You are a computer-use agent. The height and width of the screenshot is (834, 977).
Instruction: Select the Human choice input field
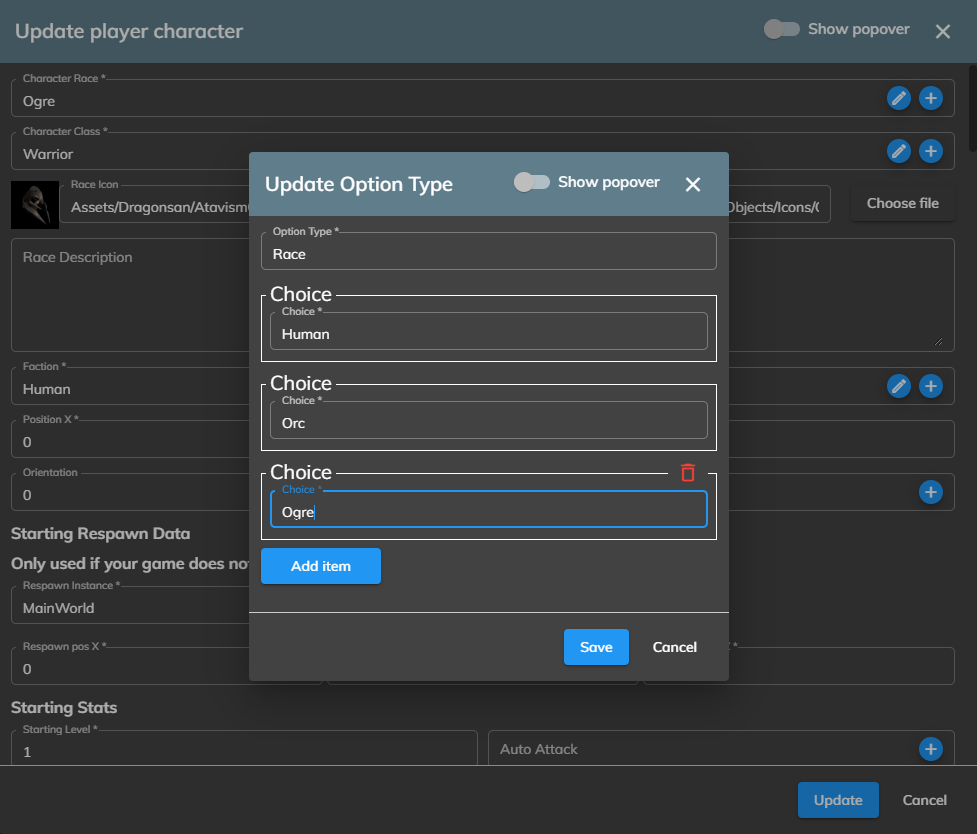pos(489,334)
